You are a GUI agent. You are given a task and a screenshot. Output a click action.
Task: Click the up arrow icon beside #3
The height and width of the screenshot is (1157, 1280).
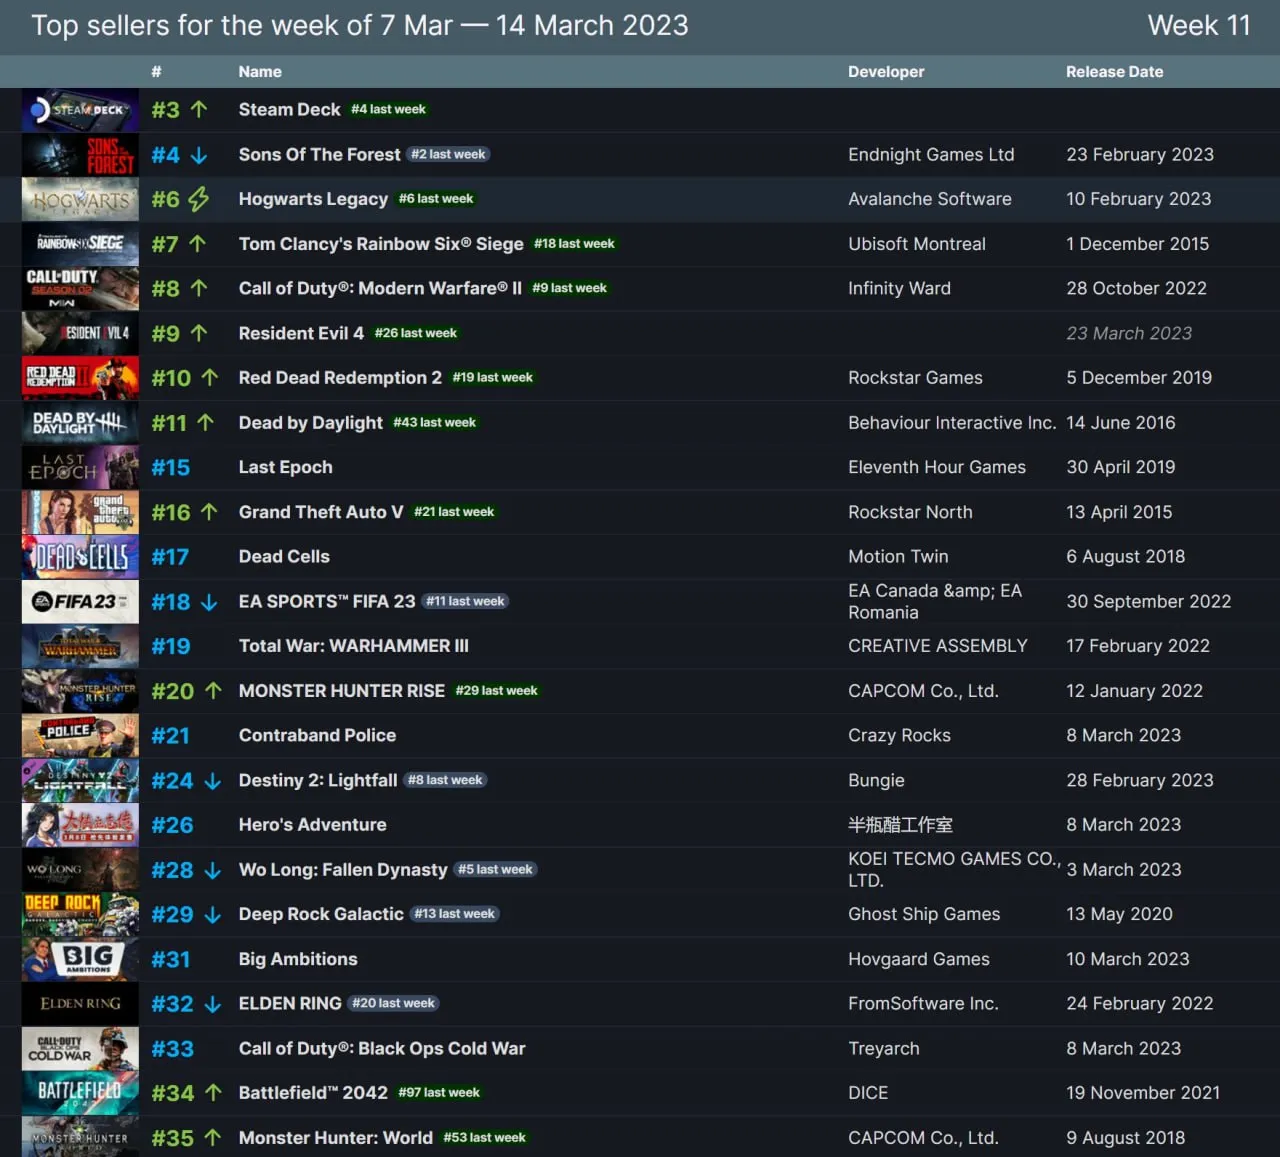(199, 109)
